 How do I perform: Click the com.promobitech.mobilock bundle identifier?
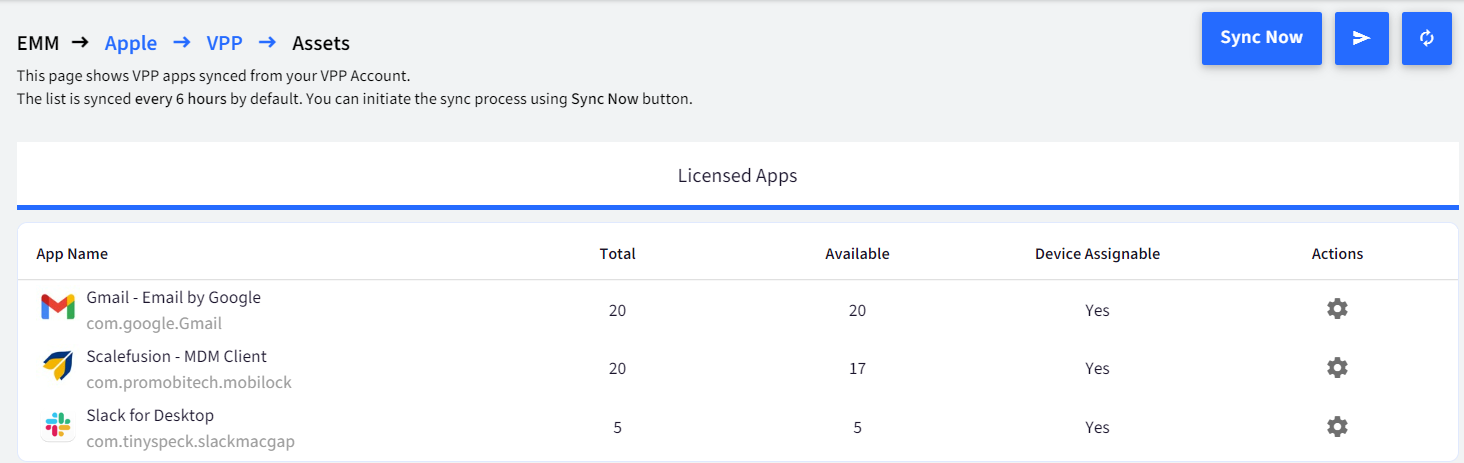tap(189, 382)
